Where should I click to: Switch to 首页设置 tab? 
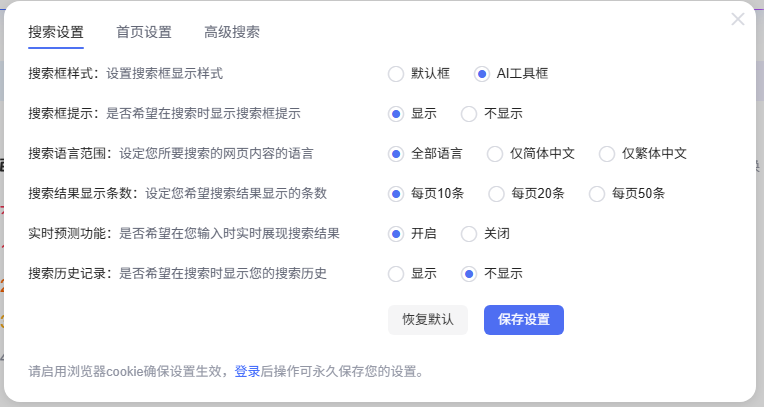[144, 32]
